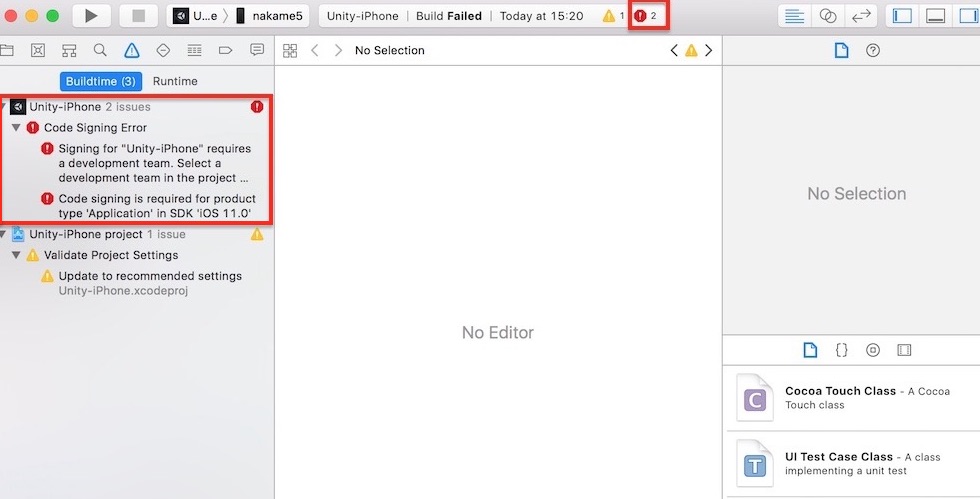The height and width of the screenshot is (499, 980).
Task: Go forward in editor history
Action: click(x=338, y=51)
